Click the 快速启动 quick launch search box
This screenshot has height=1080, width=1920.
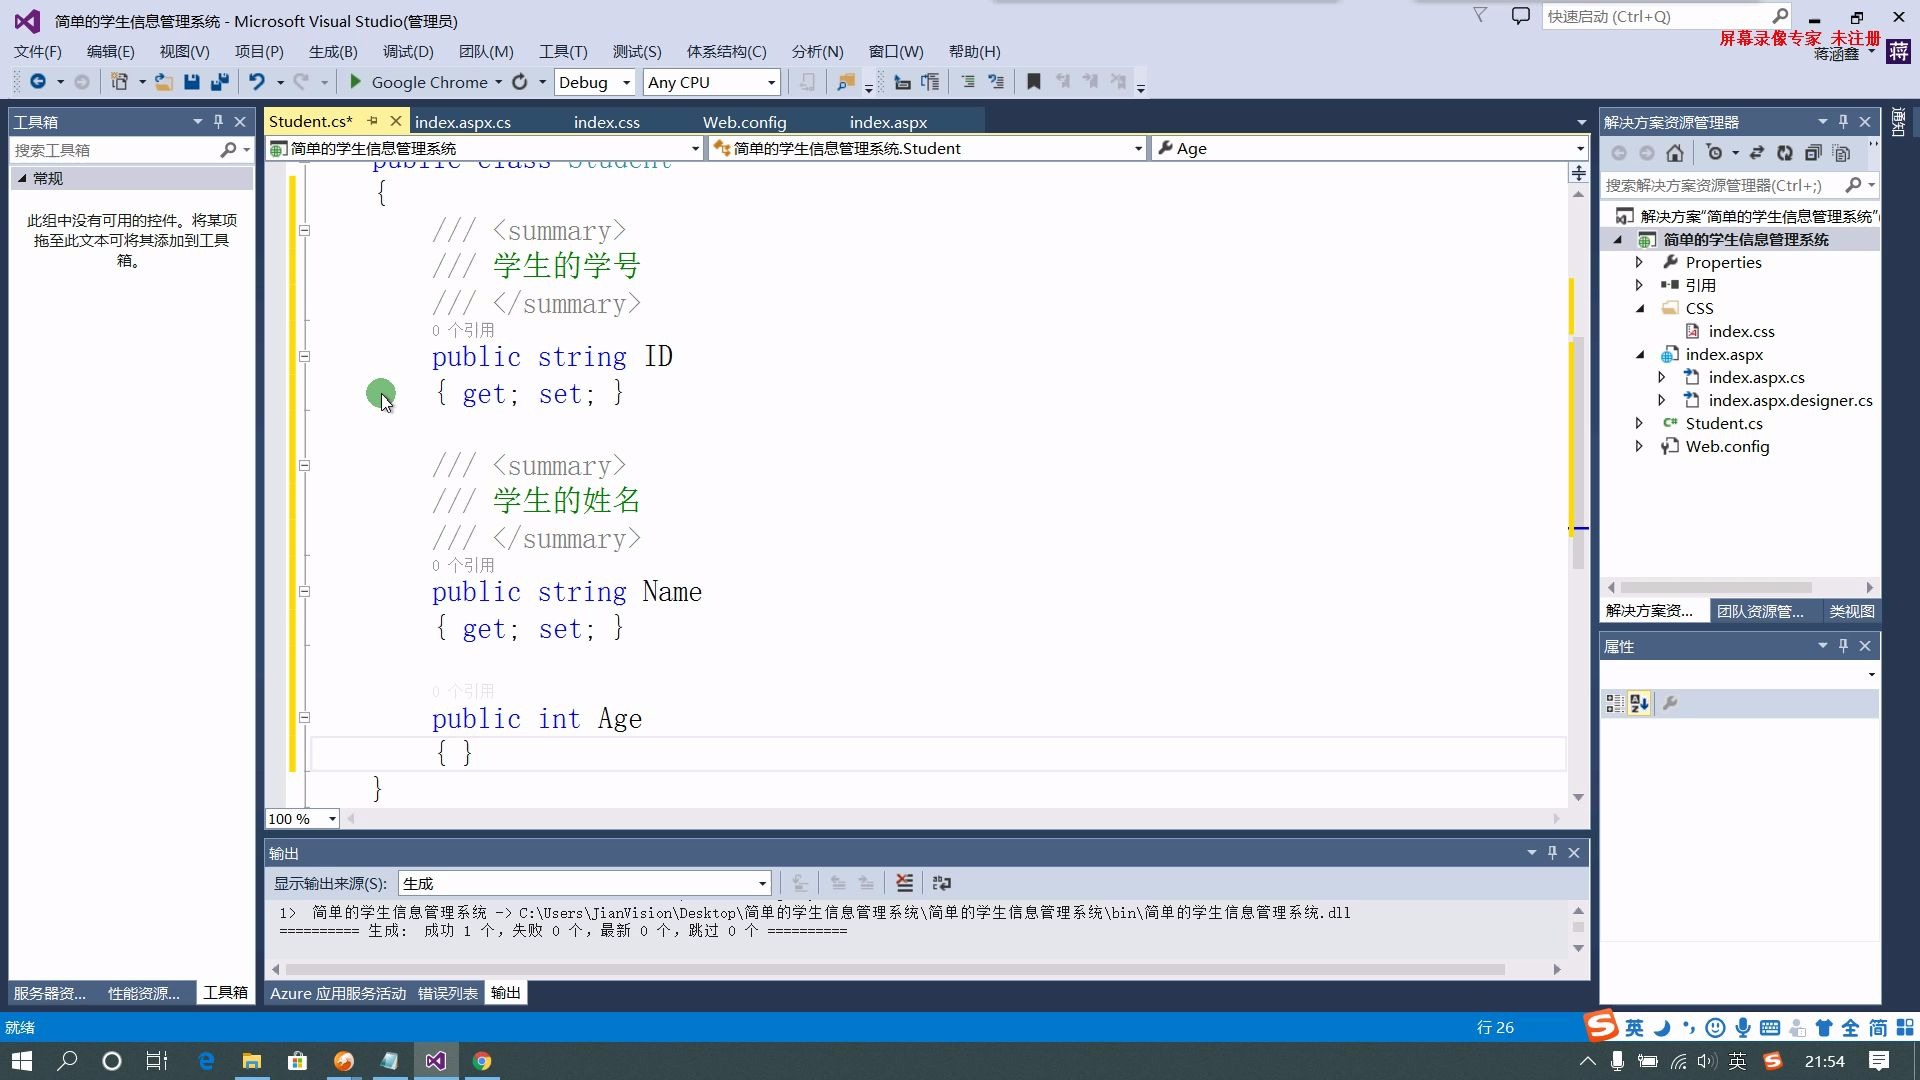tap(1657, 16)
